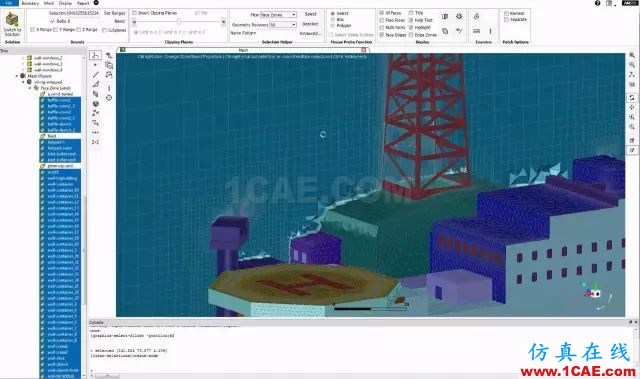Open the Display menu

[x=65, y=3]
